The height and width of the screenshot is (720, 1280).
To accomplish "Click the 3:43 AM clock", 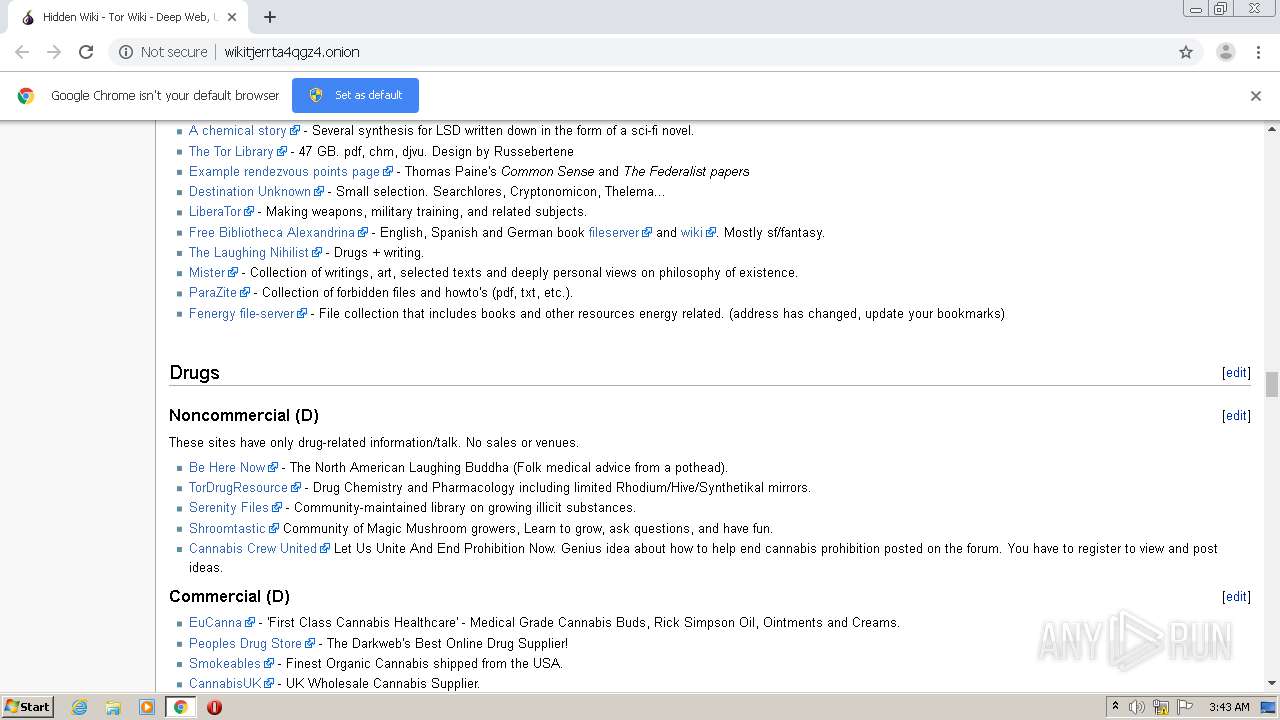I will 1229,707.
